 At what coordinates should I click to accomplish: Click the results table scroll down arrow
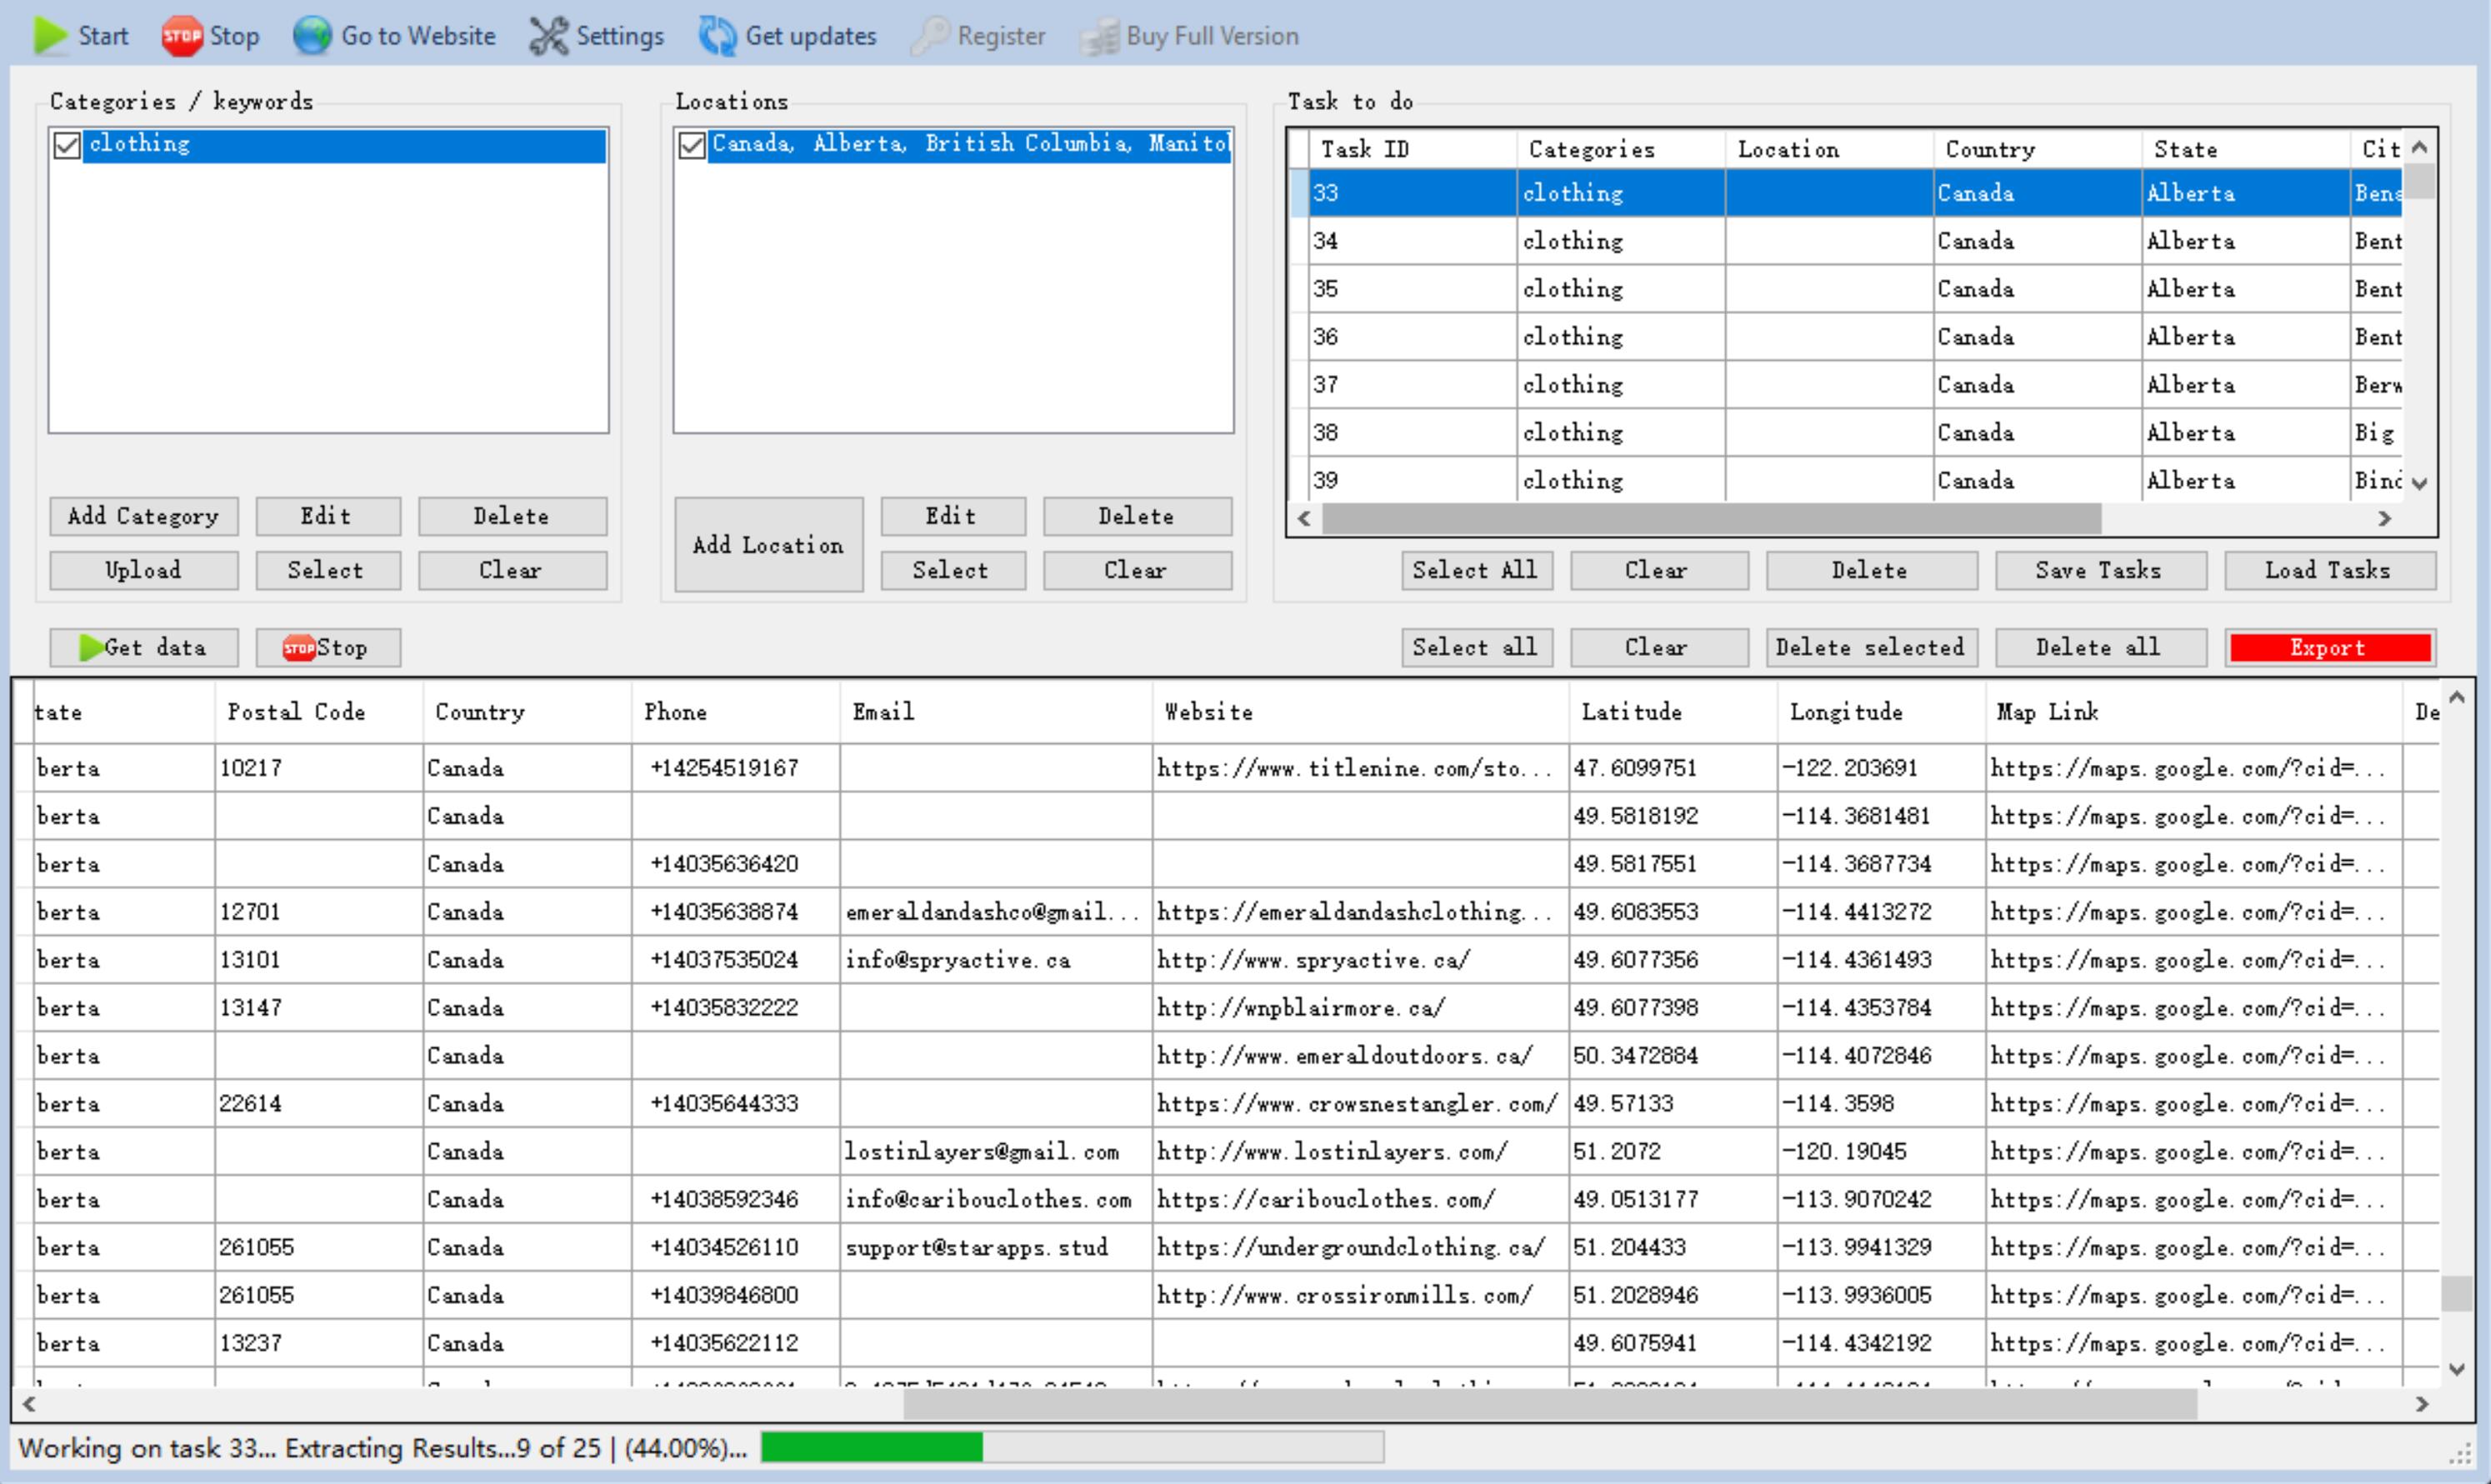point(2457,1370)
